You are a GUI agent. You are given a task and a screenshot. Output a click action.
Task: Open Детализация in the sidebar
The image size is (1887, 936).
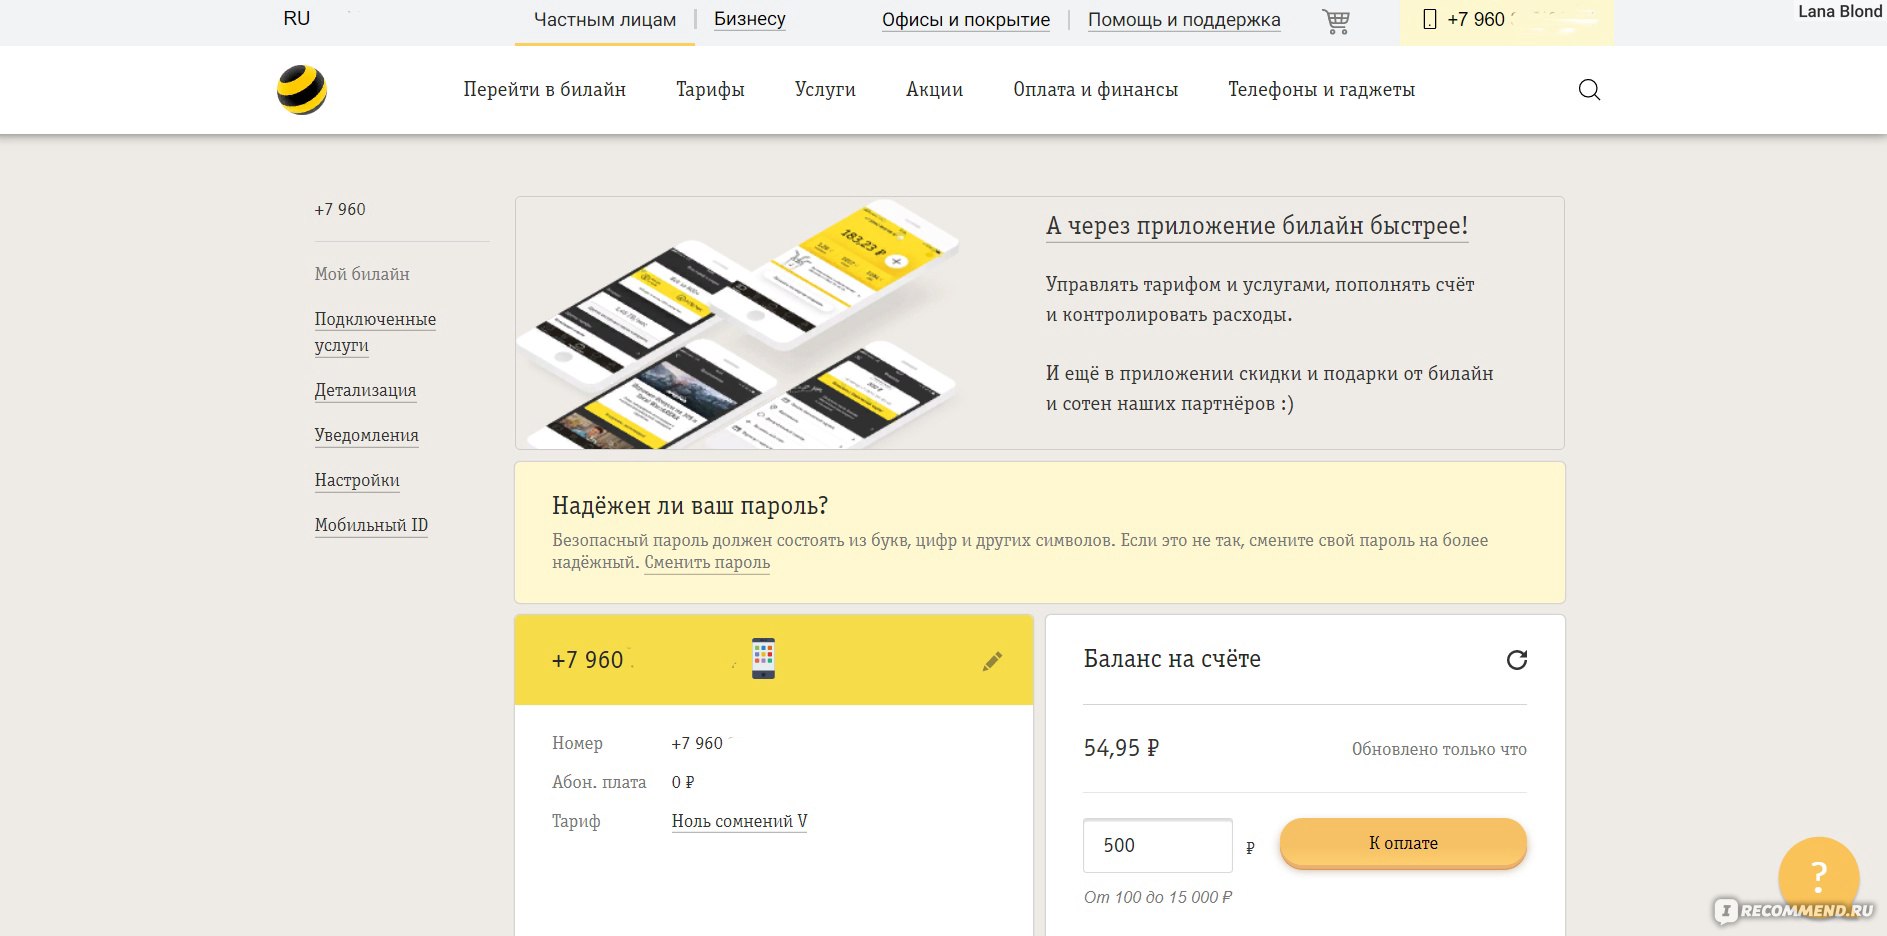point(365,390)
